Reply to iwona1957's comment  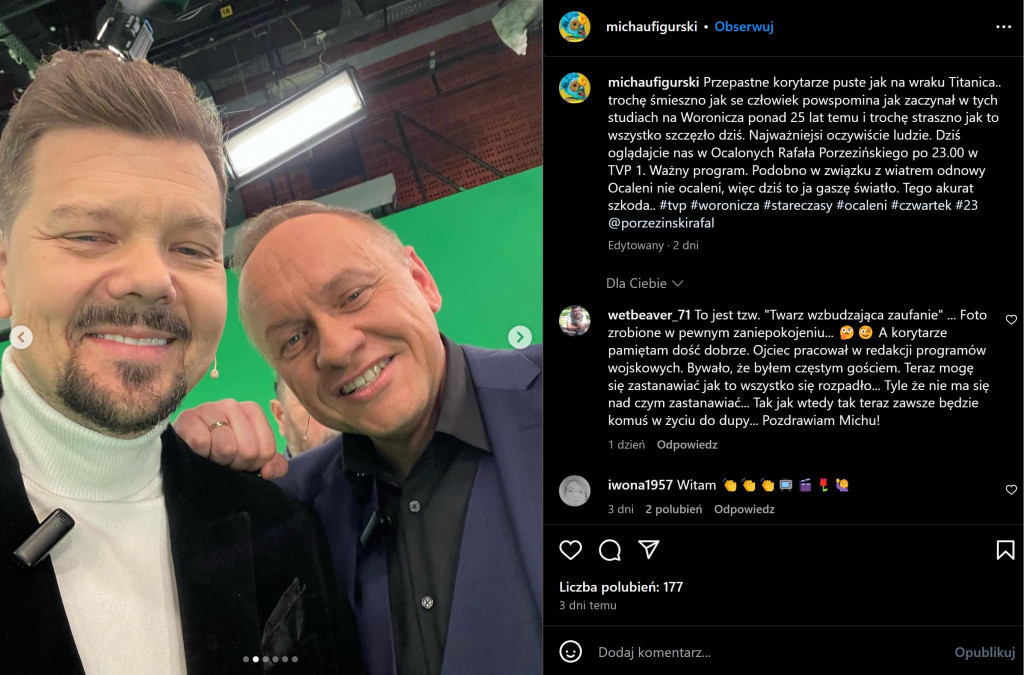click(744, 509)
